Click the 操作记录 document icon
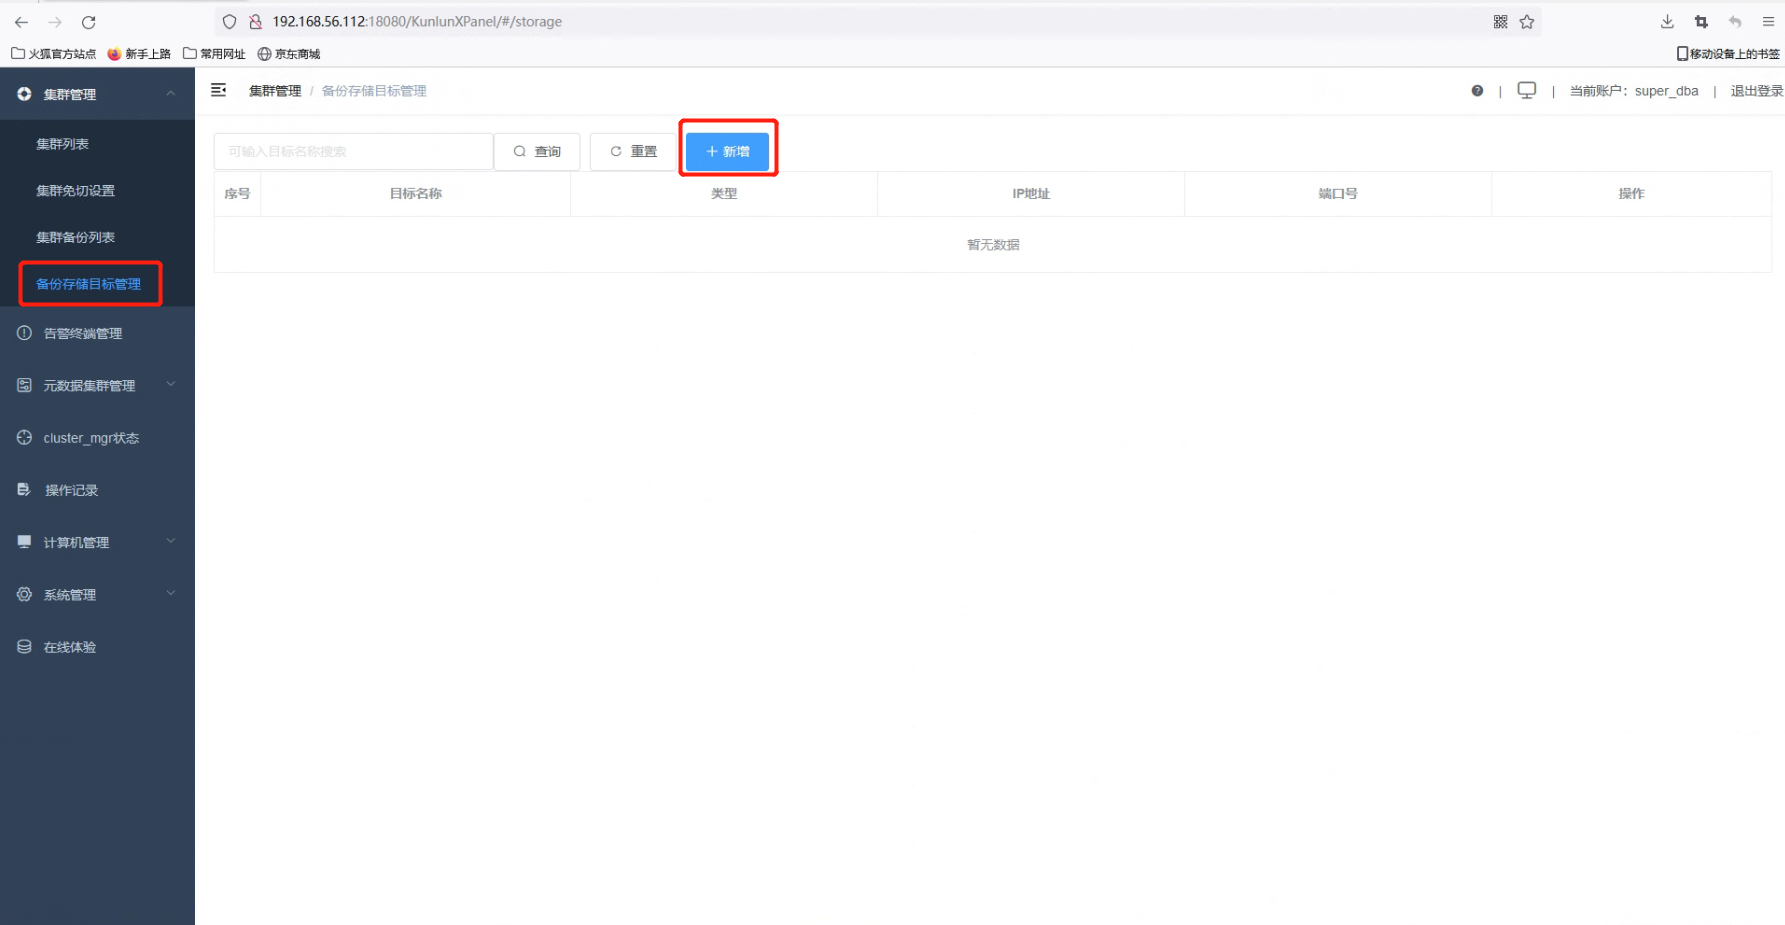 click(x=24, y=489)
